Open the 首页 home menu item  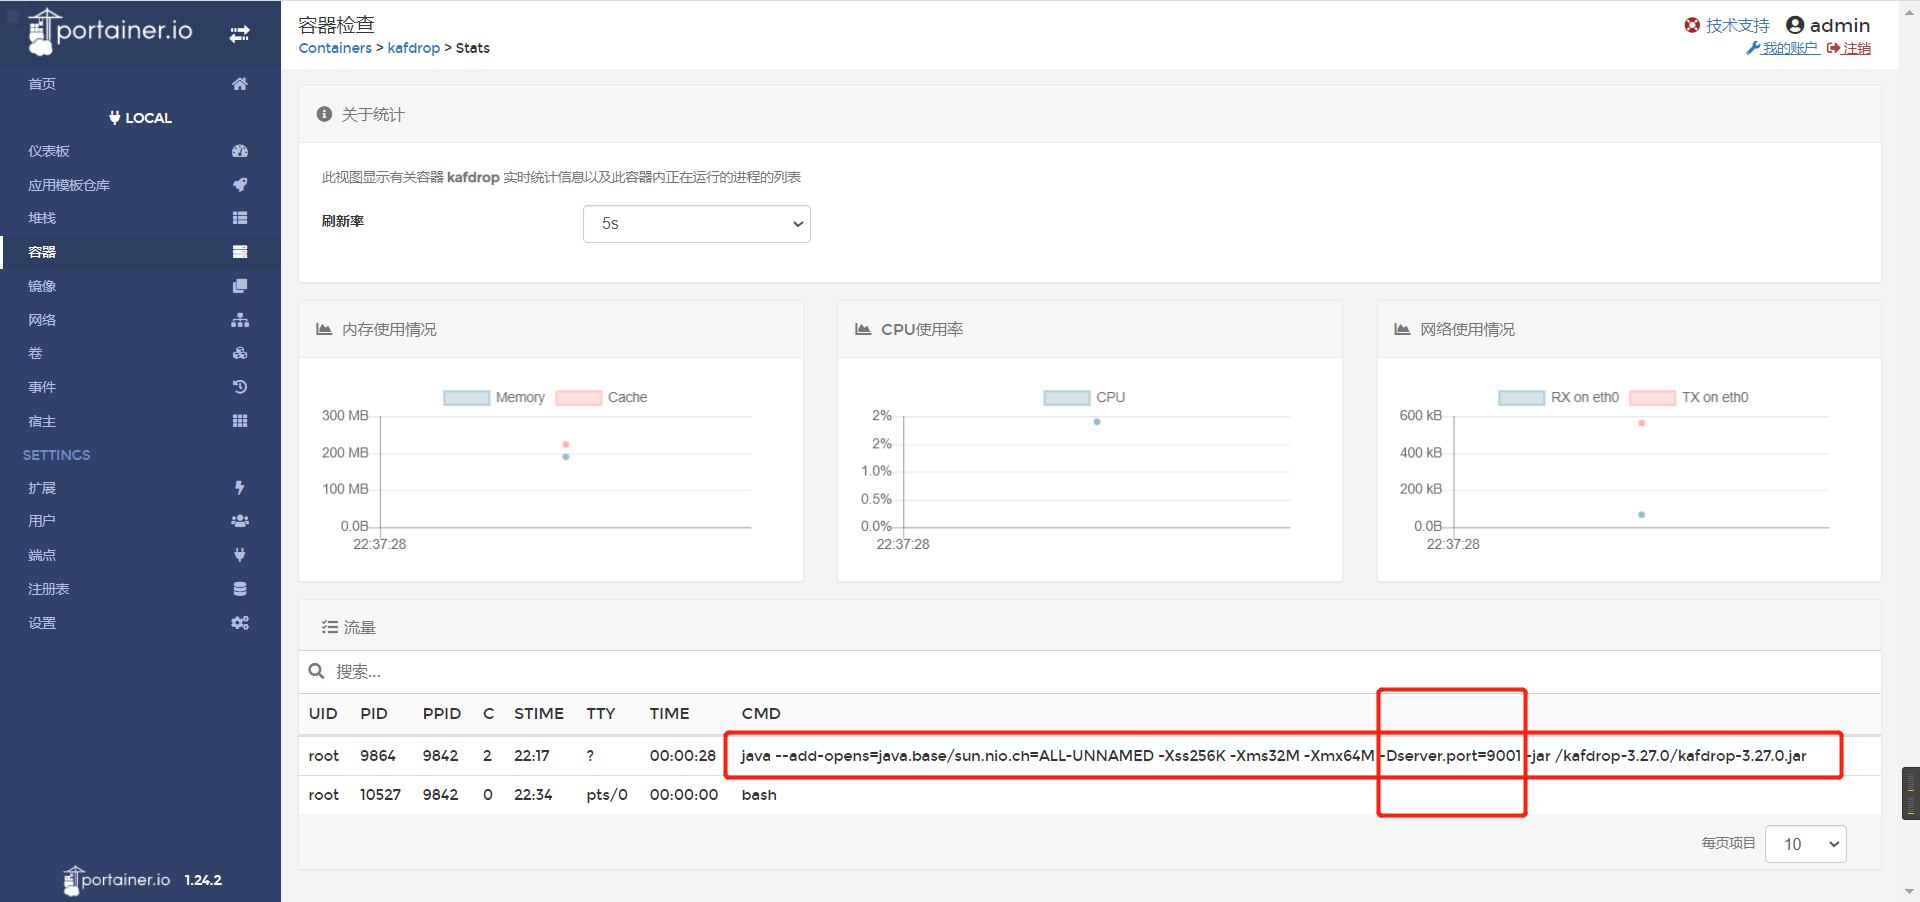41,84
